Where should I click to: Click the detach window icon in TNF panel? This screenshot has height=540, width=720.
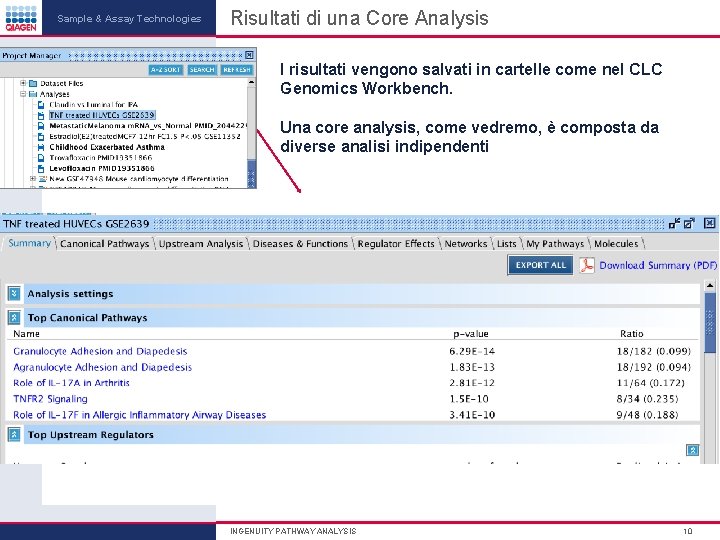675,224
